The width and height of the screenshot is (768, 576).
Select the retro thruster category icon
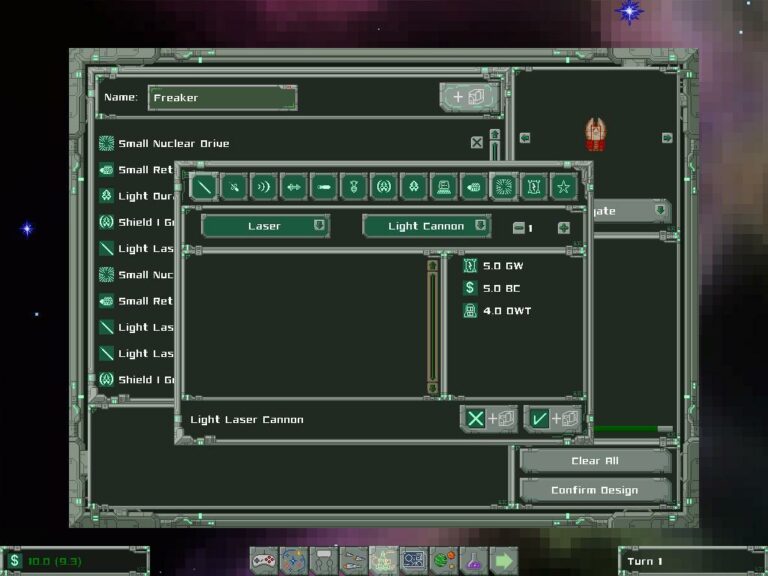(x=474, y=187)
